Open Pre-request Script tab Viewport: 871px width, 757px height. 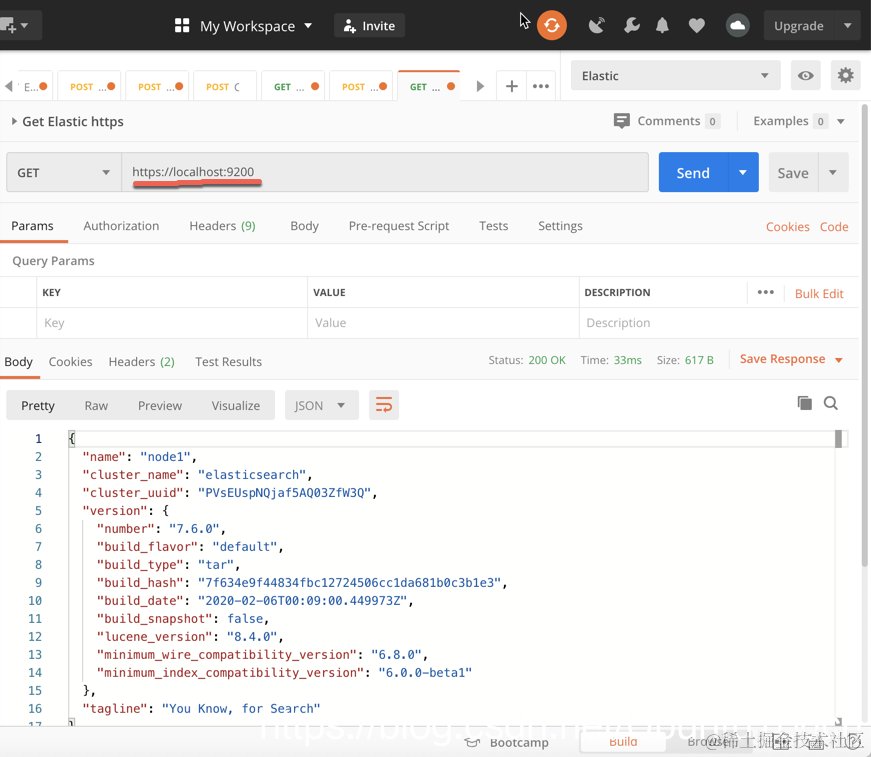pos(399,226)
